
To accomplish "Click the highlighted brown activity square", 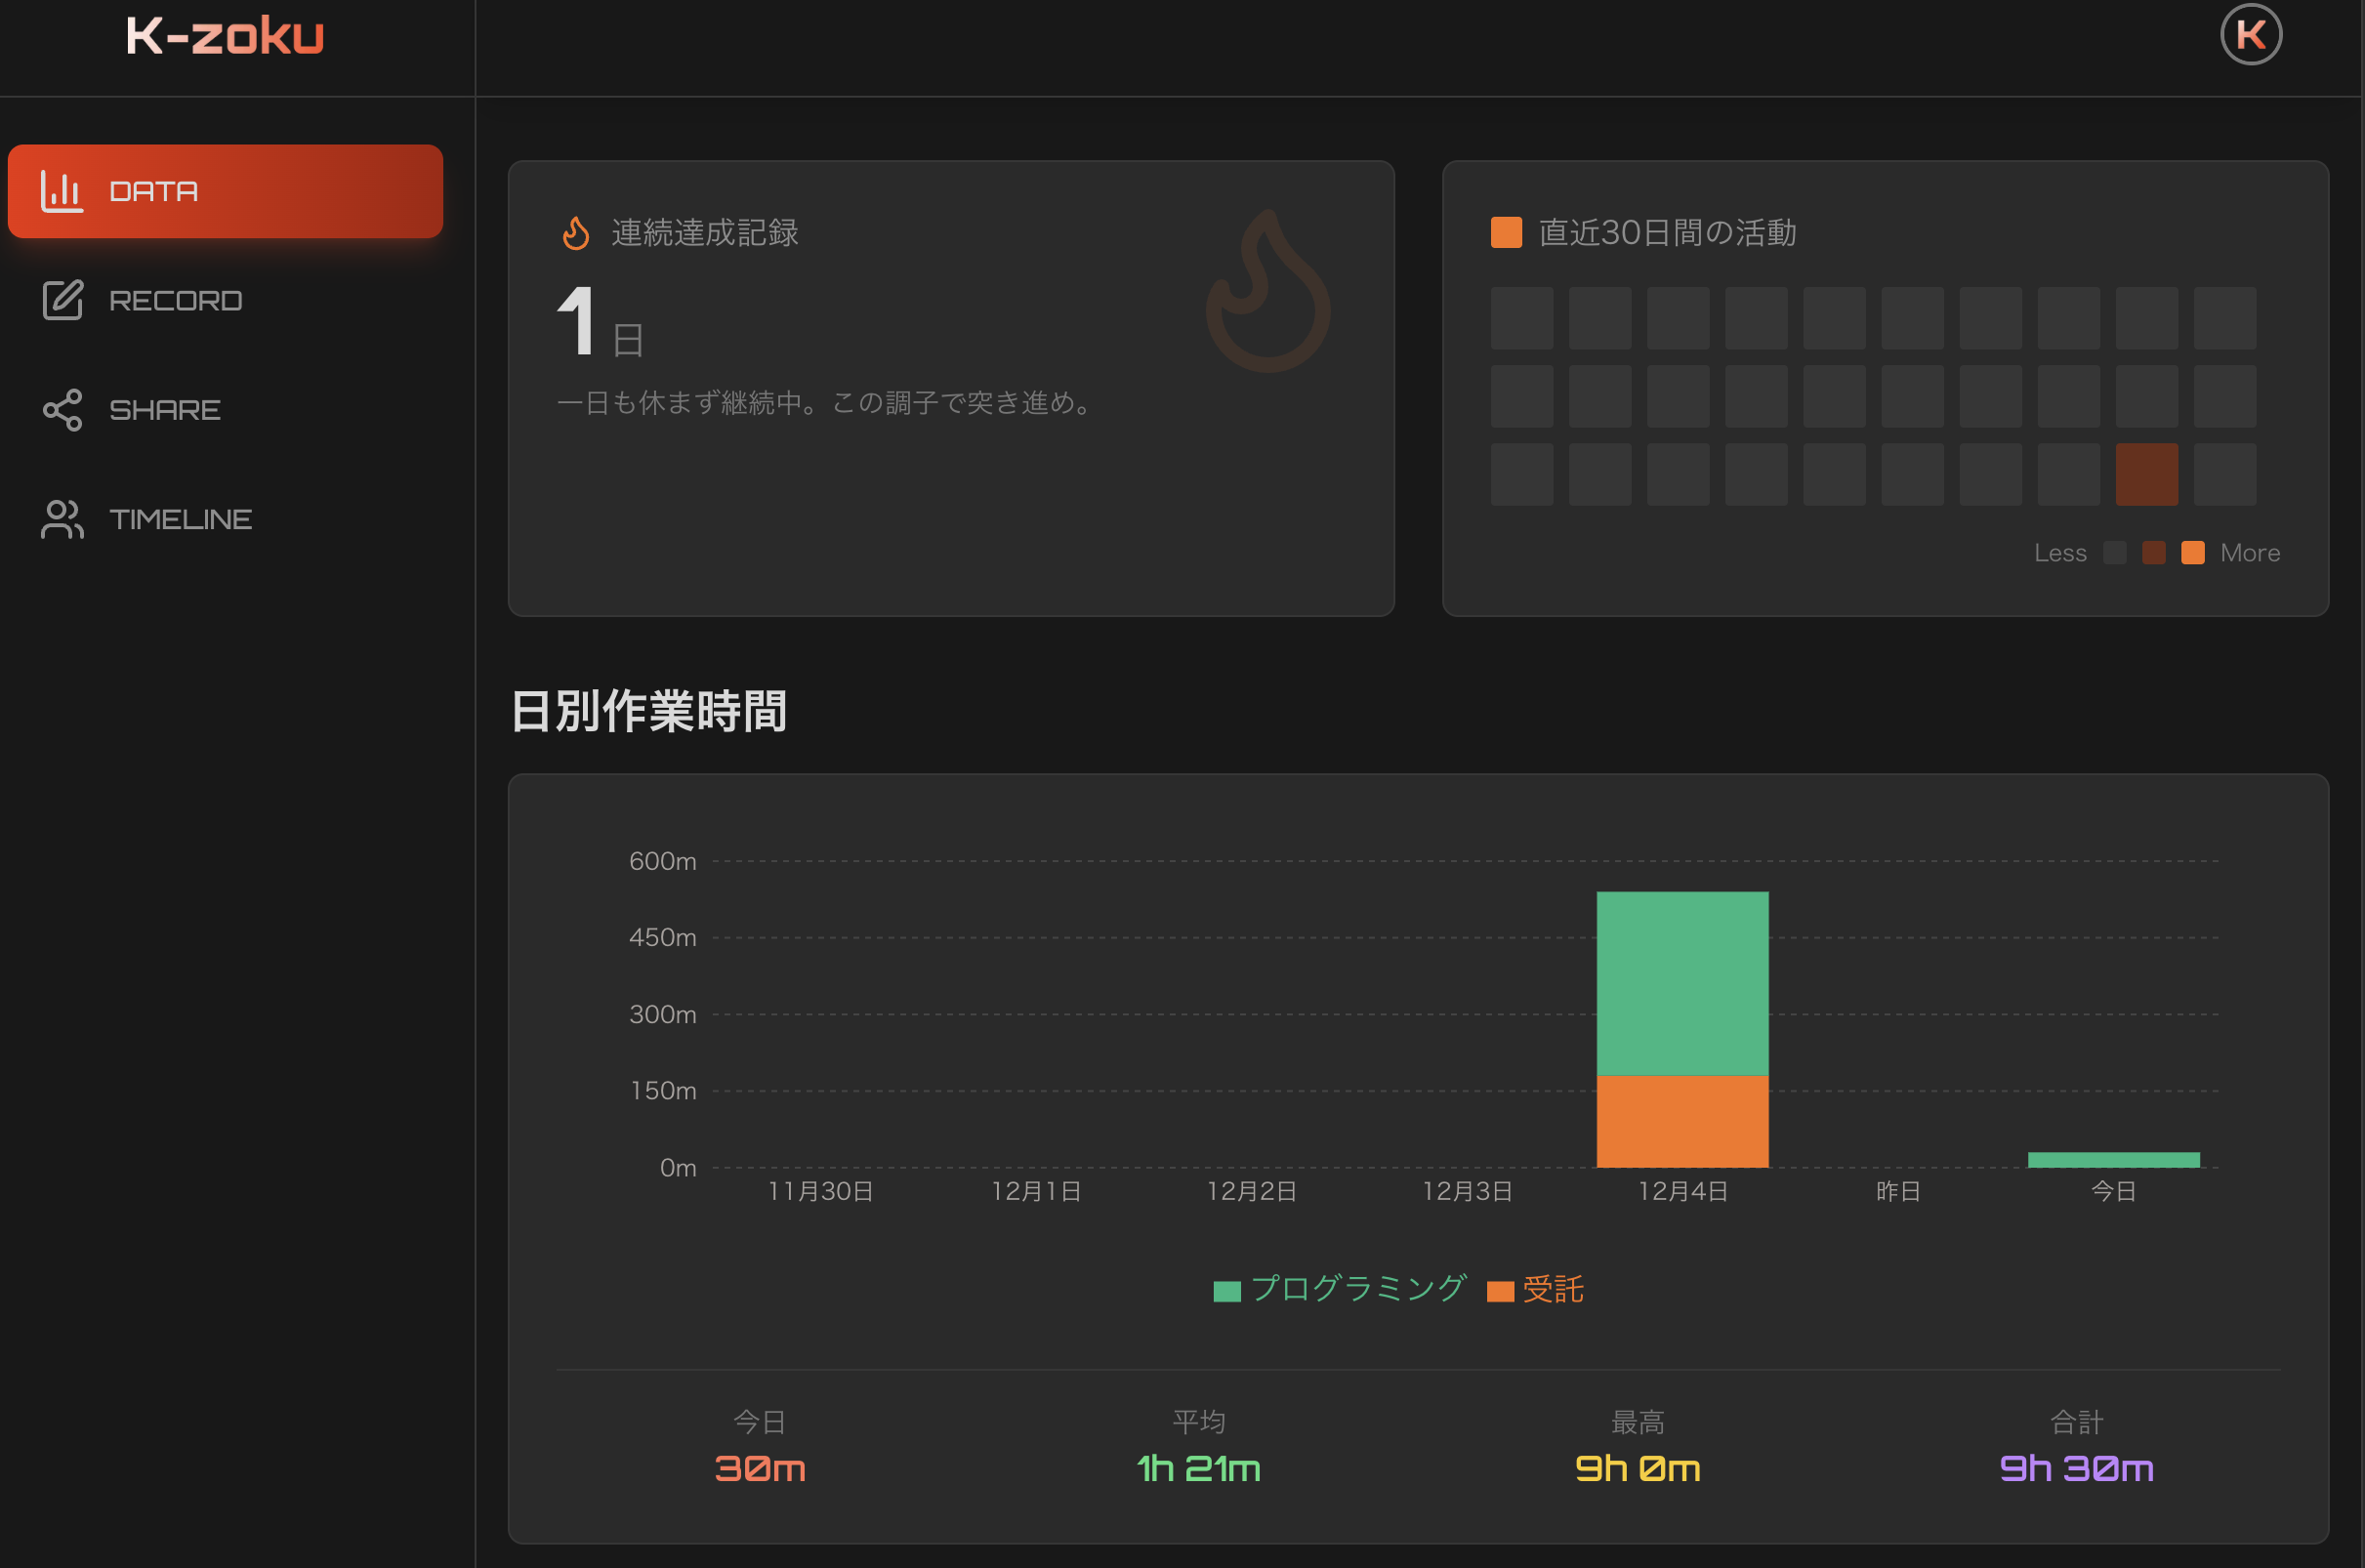I will [2146, 474].
